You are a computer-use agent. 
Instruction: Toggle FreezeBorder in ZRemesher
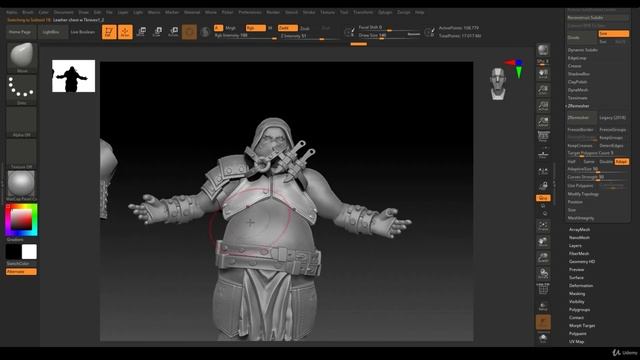pos(580,130)
